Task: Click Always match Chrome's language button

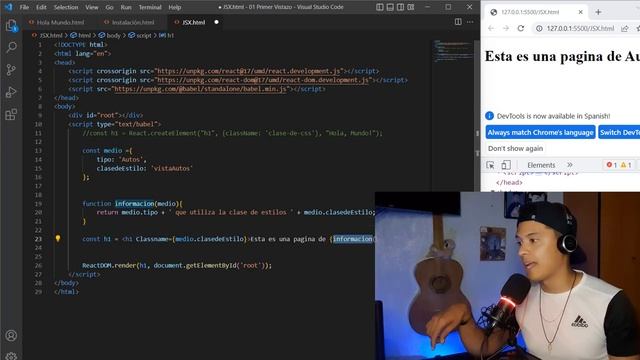Action: pos(540,132)
